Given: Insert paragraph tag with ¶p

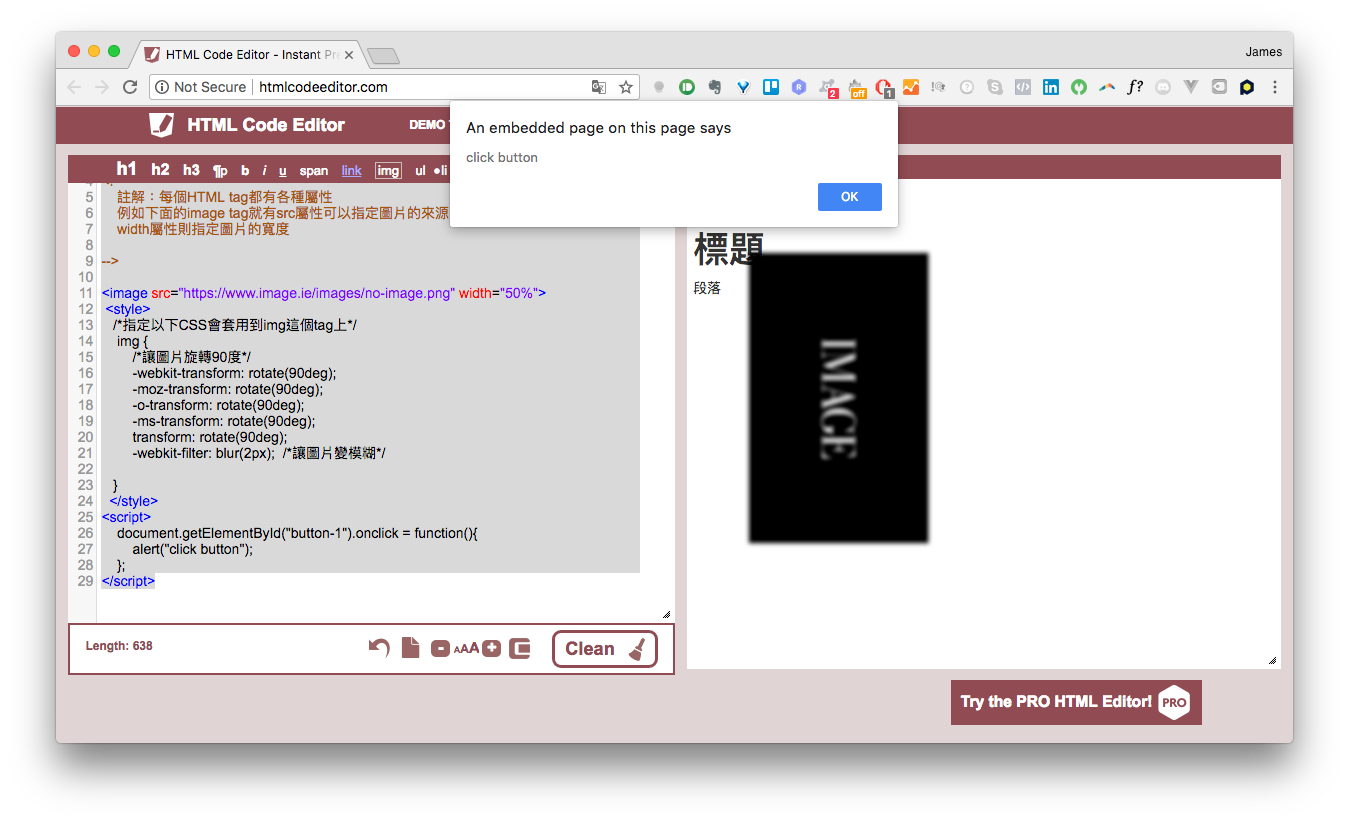Looking at the screenshot, I should click(x=220, y=171).
